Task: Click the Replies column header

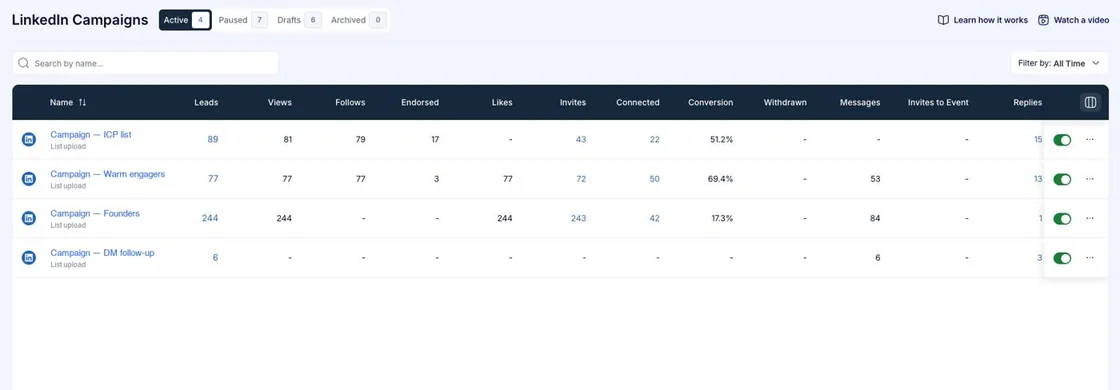Action: pos(1028,103)
